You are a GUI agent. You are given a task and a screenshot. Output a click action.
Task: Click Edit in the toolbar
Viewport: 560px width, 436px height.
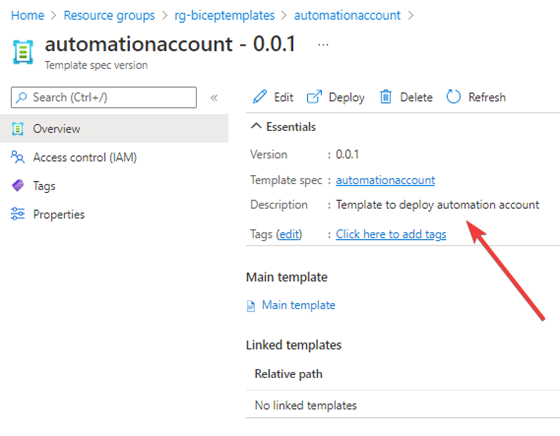point(273,97)
